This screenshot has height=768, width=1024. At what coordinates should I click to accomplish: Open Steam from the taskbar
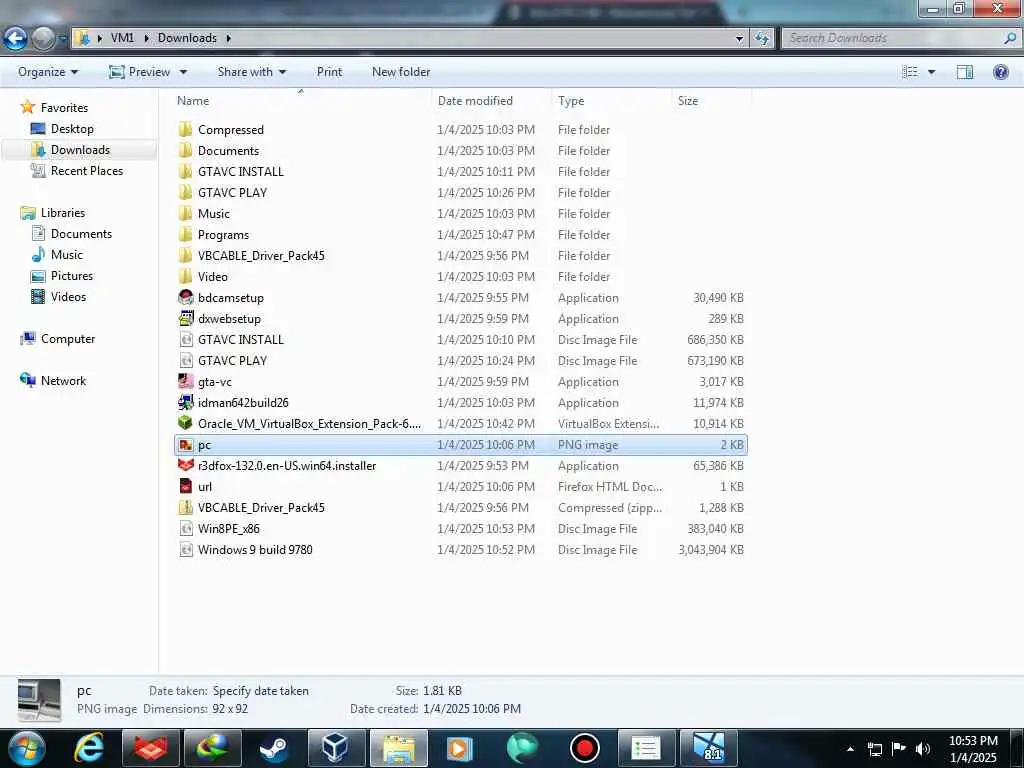click(274, 748)
